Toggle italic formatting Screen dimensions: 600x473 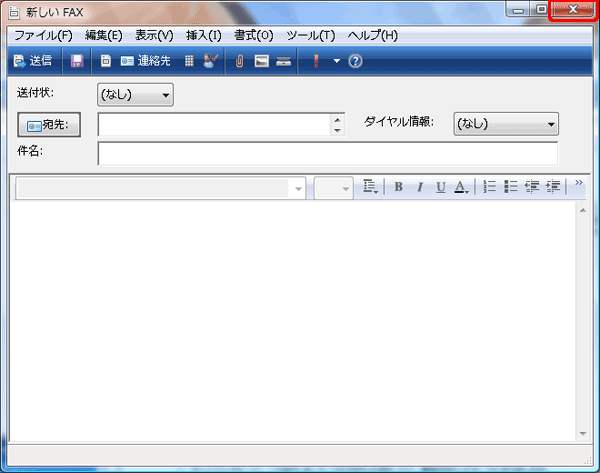[x=420, y=186]
